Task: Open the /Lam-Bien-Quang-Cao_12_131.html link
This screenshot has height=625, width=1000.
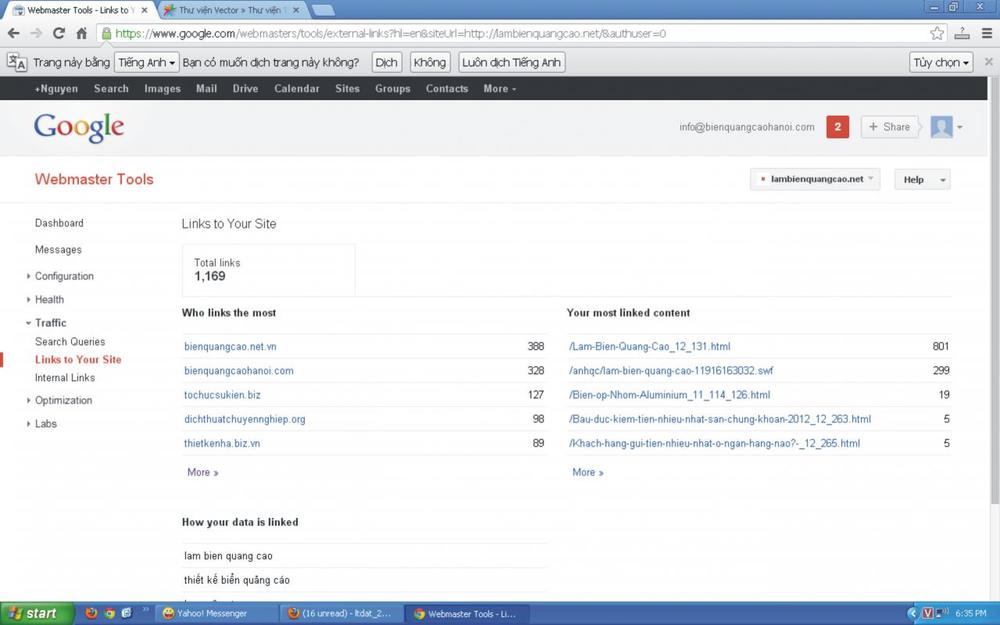Action: [x=650, y=346]
